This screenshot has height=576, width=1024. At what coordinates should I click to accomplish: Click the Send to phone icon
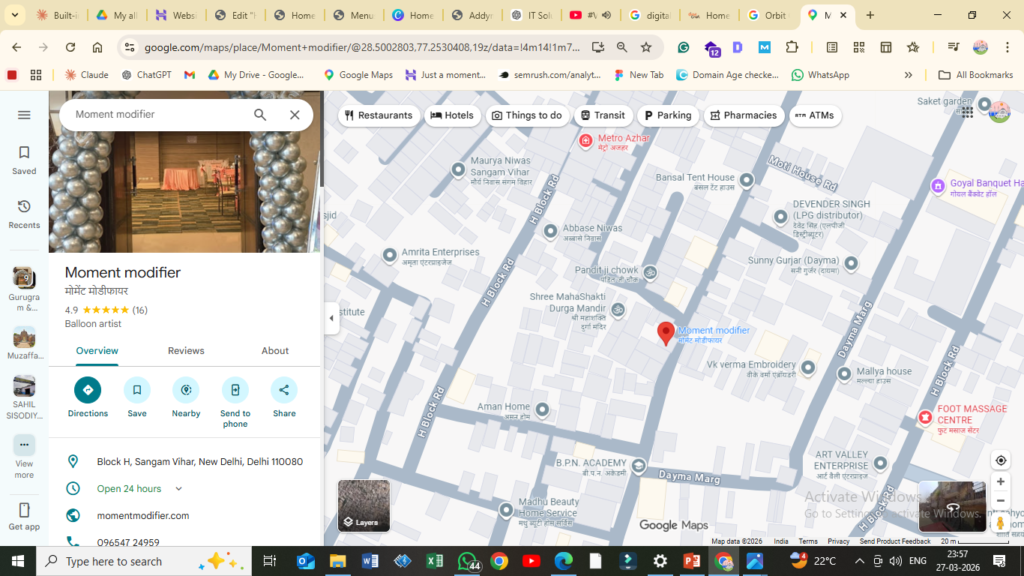click(x=235, y=390)
